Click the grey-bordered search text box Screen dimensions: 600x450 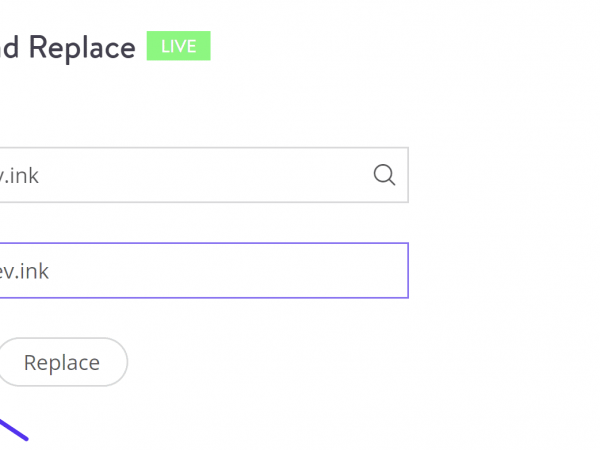pos(180,175)
